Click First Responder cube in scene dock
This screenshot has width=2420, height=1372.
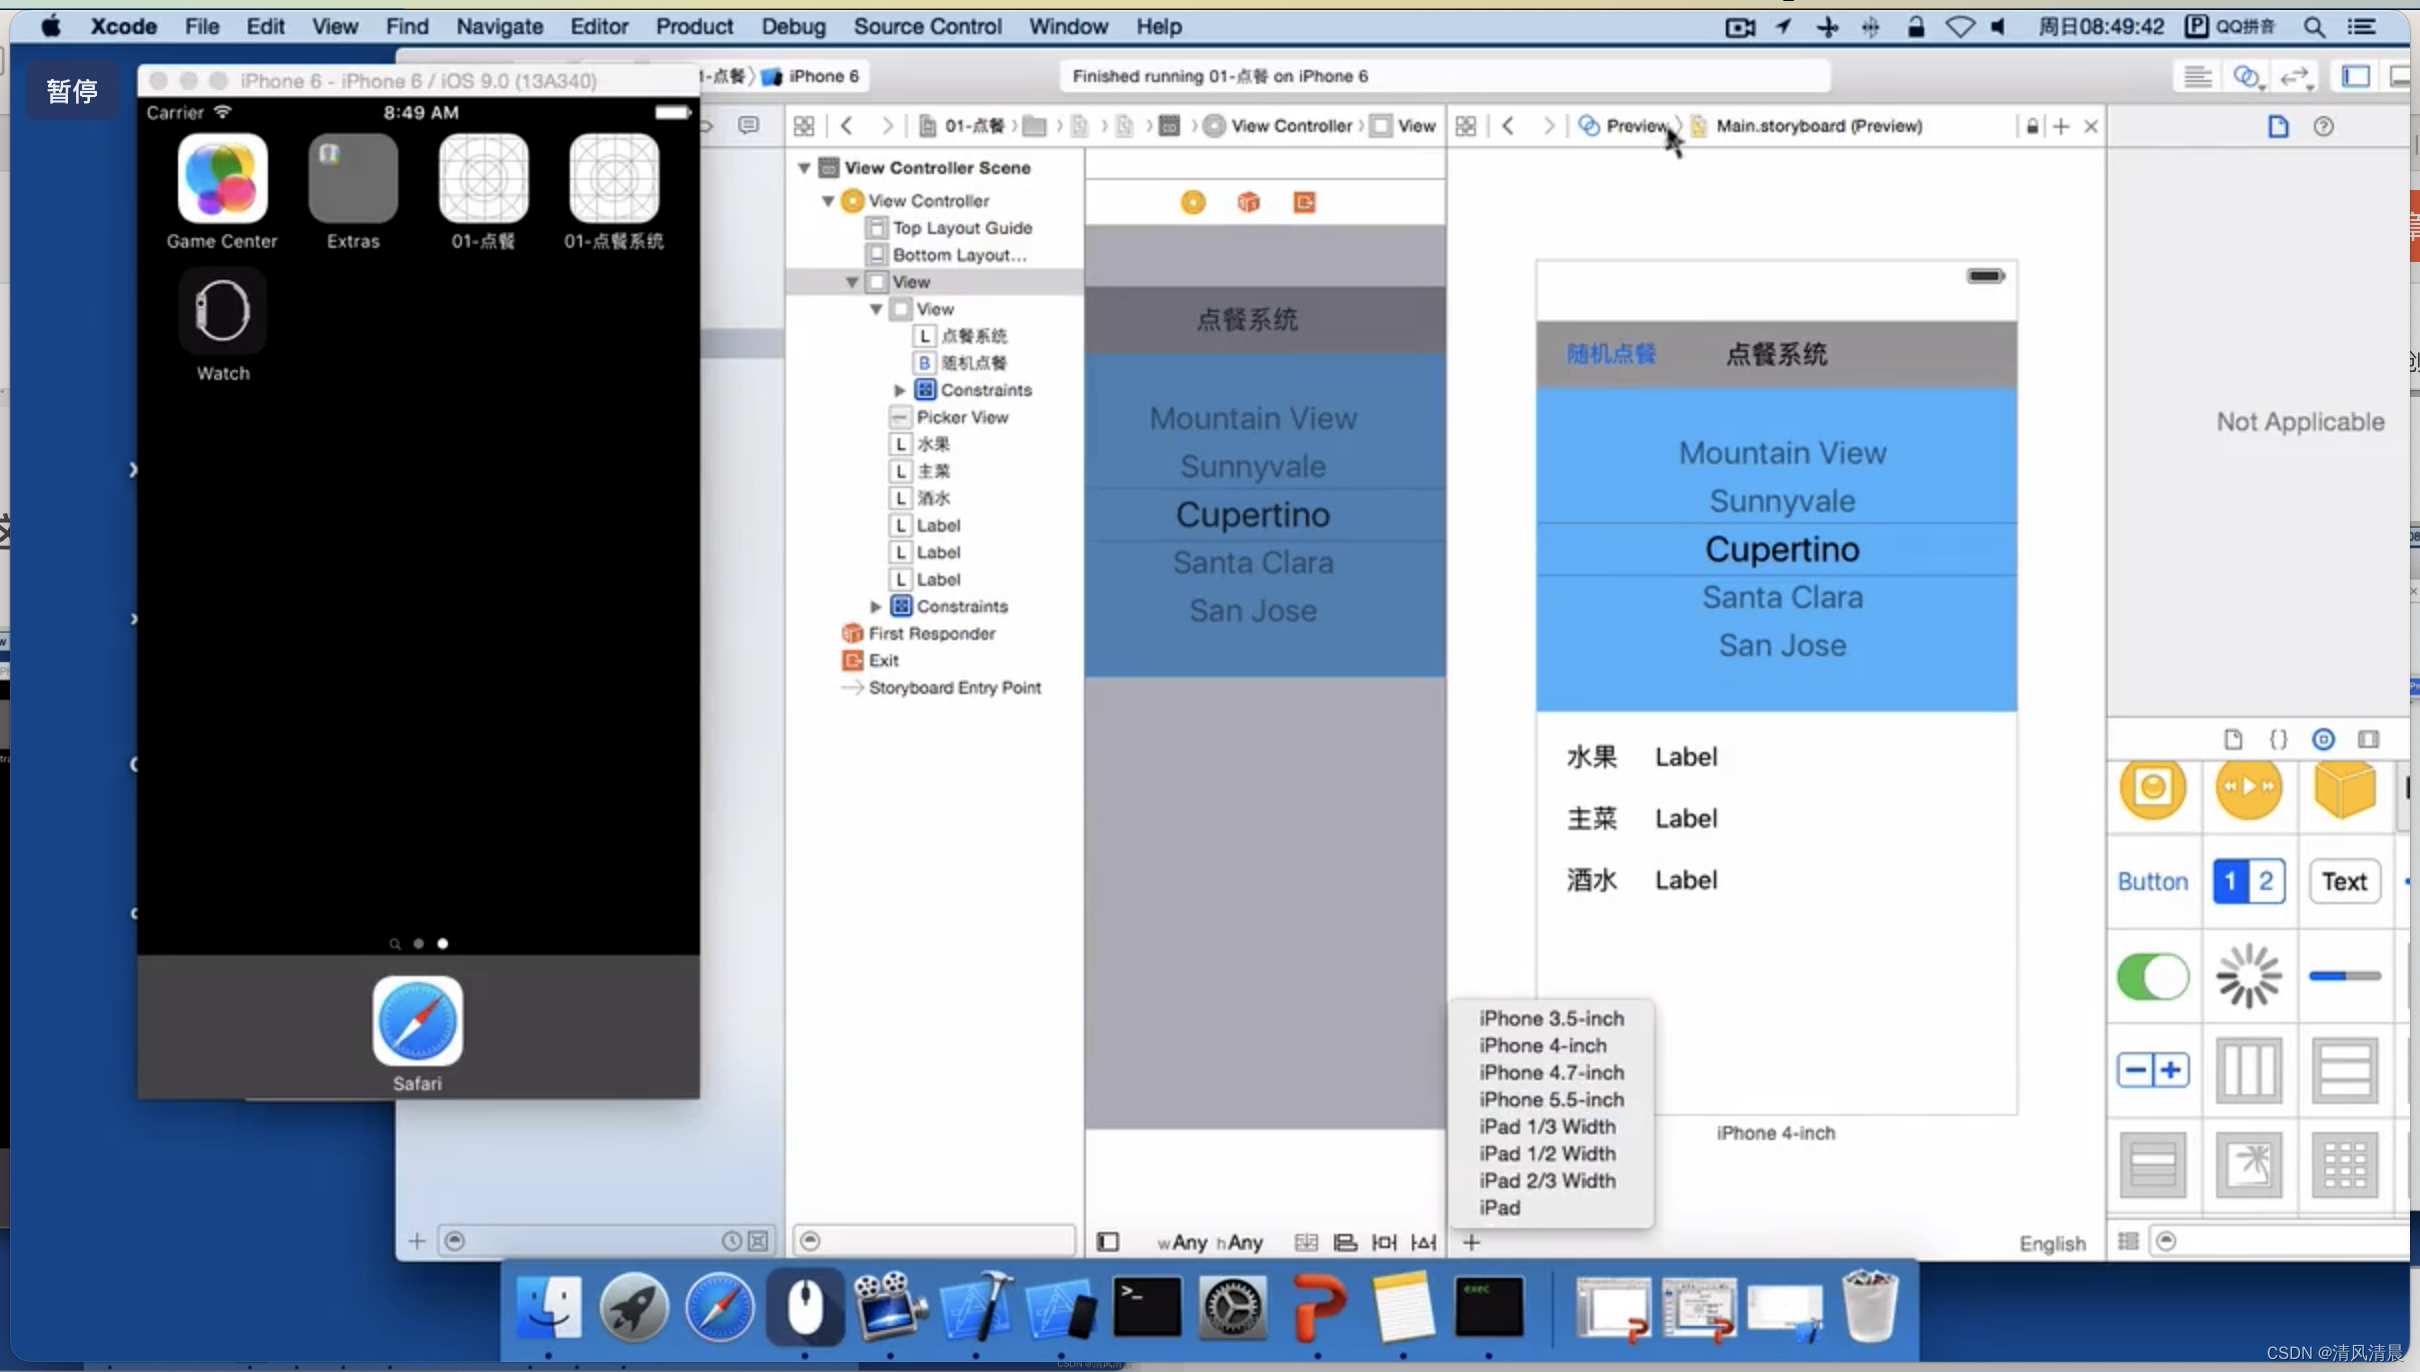point(1248,203)
